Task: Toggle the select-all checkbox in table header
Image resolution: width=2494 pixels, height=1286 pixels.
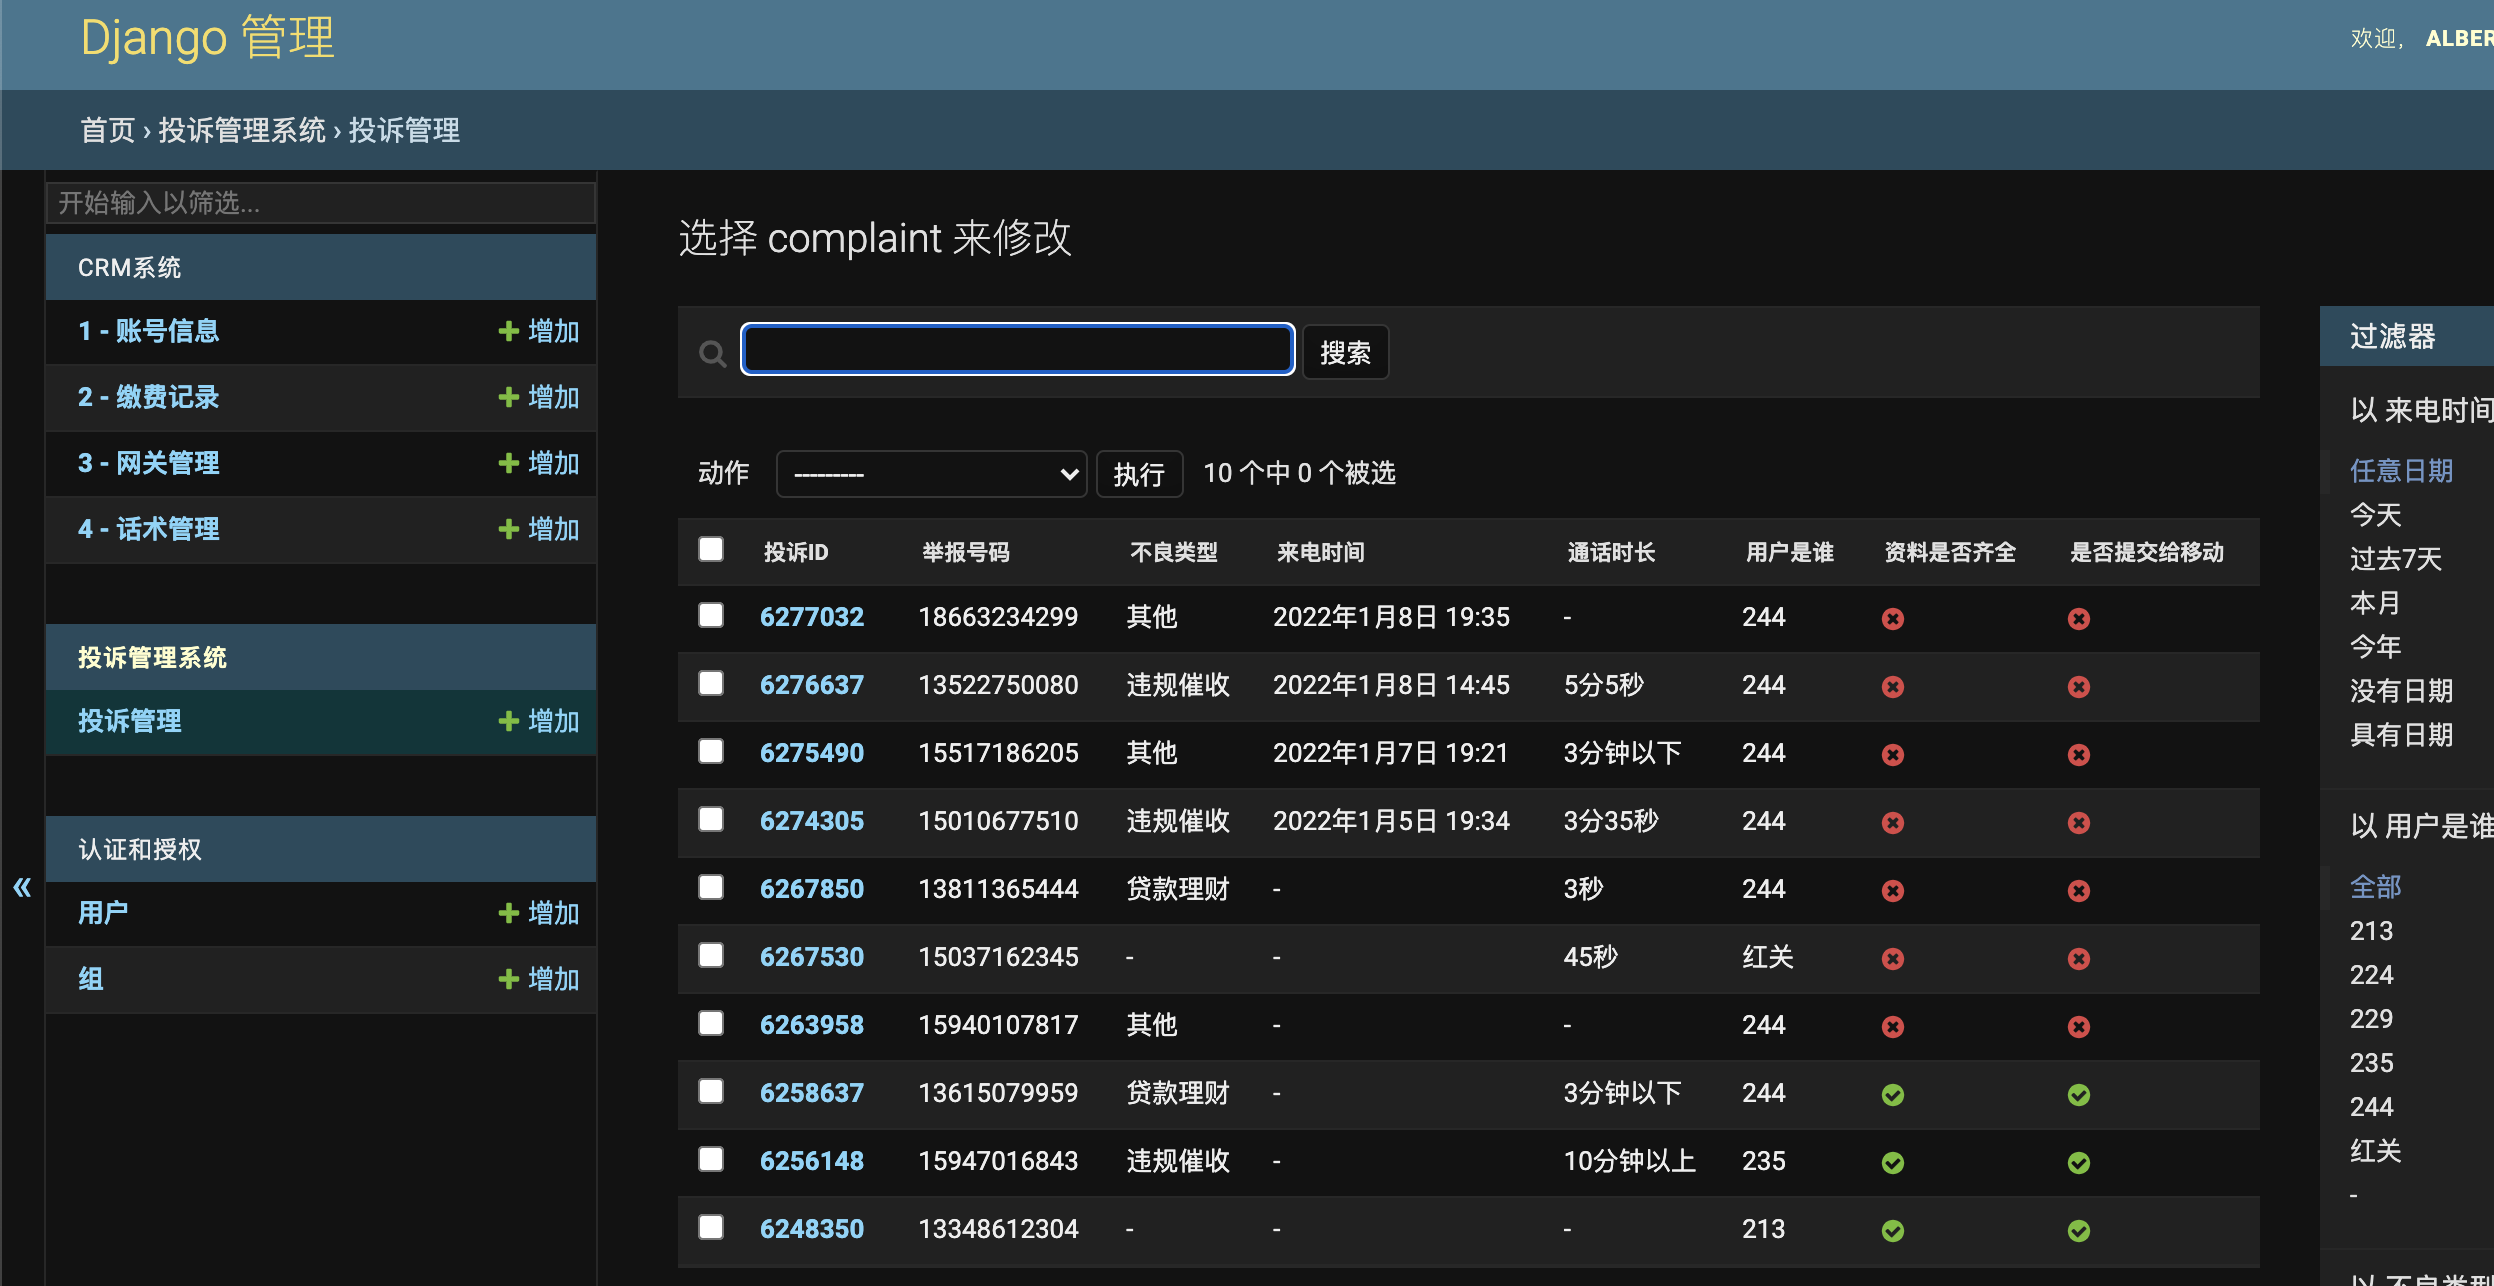Action: [x=711, y=549]
